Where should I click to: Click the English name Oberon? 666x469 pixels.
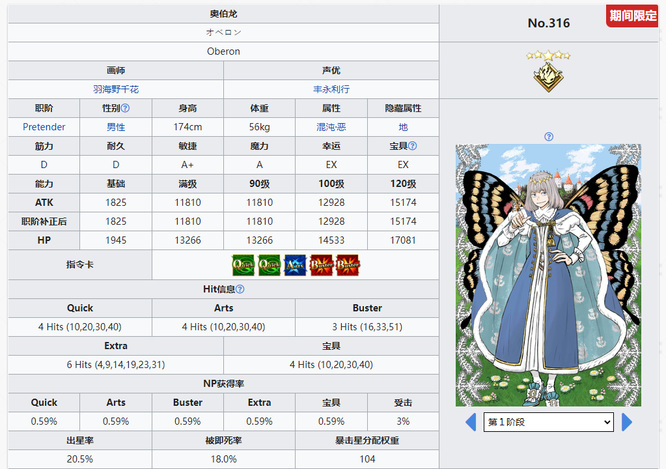click(x=223, y=51)
